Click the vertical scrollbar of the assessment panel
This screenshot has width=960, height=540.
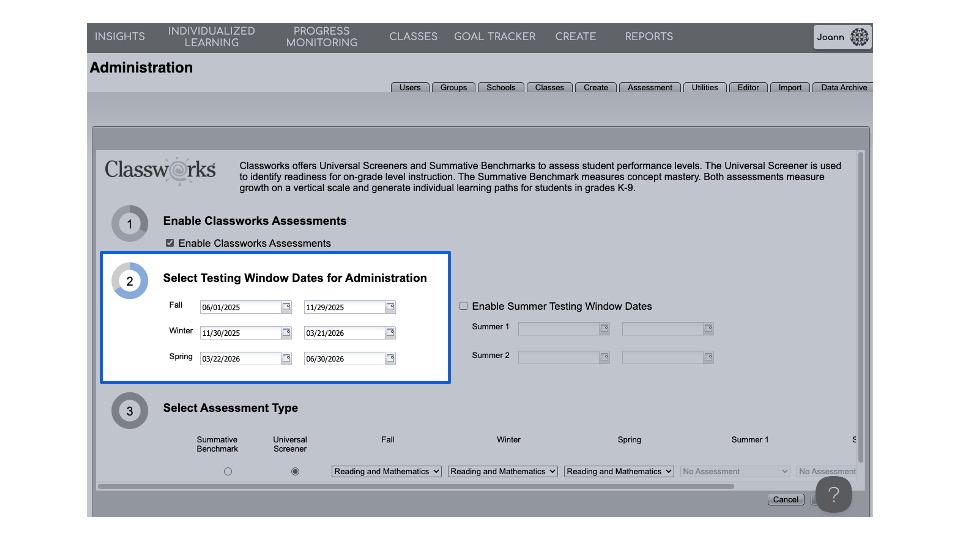(x=860, y=307)
